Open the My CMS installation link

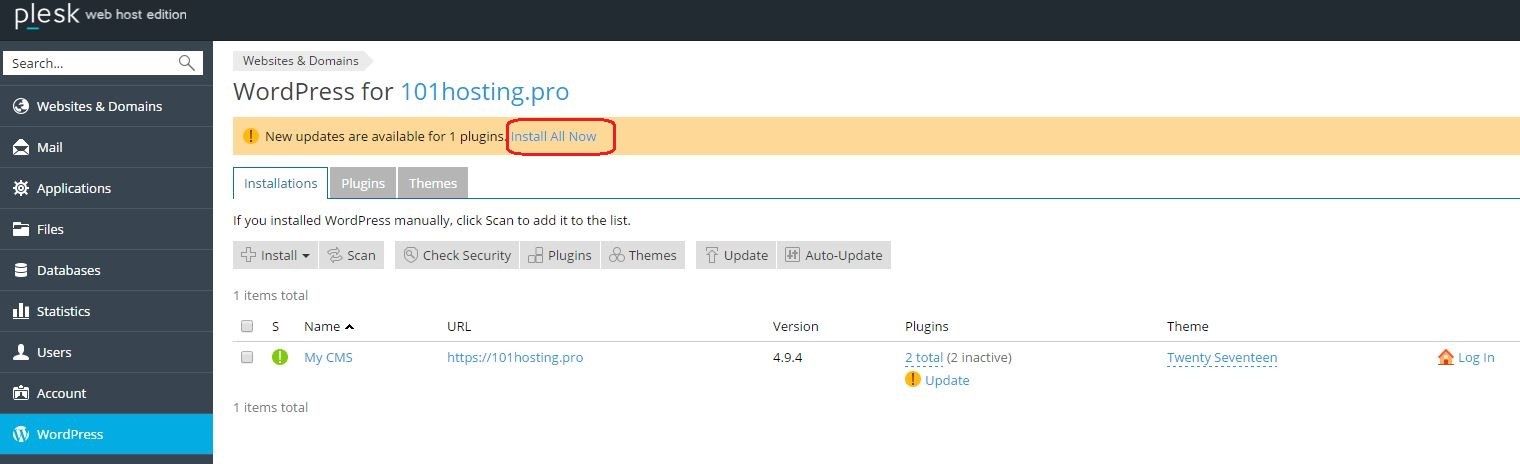(328, 357)
